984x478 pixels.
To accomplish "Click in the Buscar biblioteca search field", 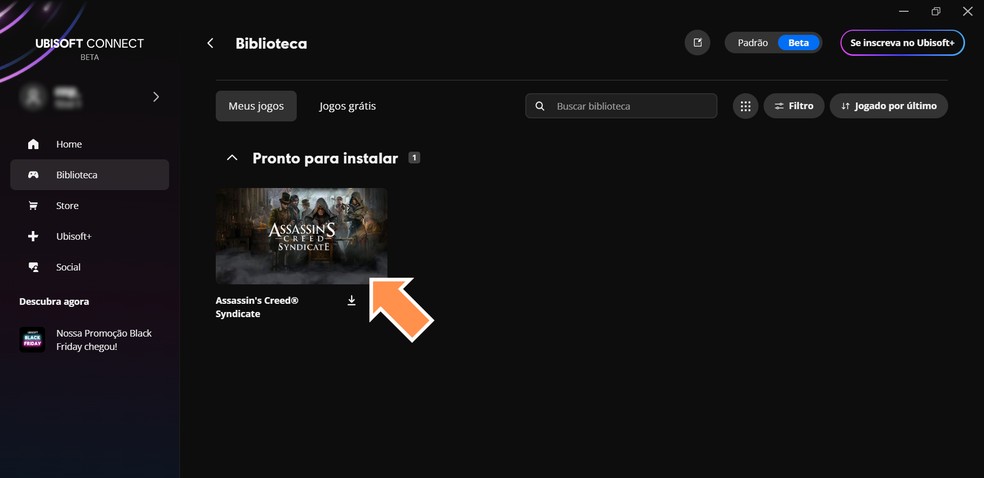I will click(x=621, y=106).
